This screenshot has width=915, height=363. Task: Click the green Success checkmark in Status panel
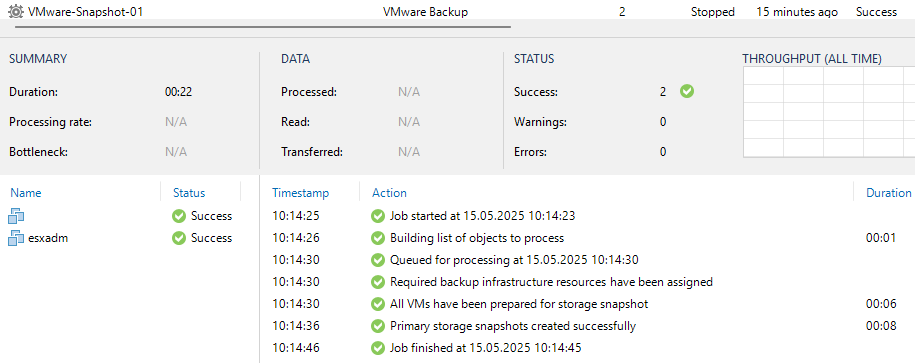click(687, 92)
